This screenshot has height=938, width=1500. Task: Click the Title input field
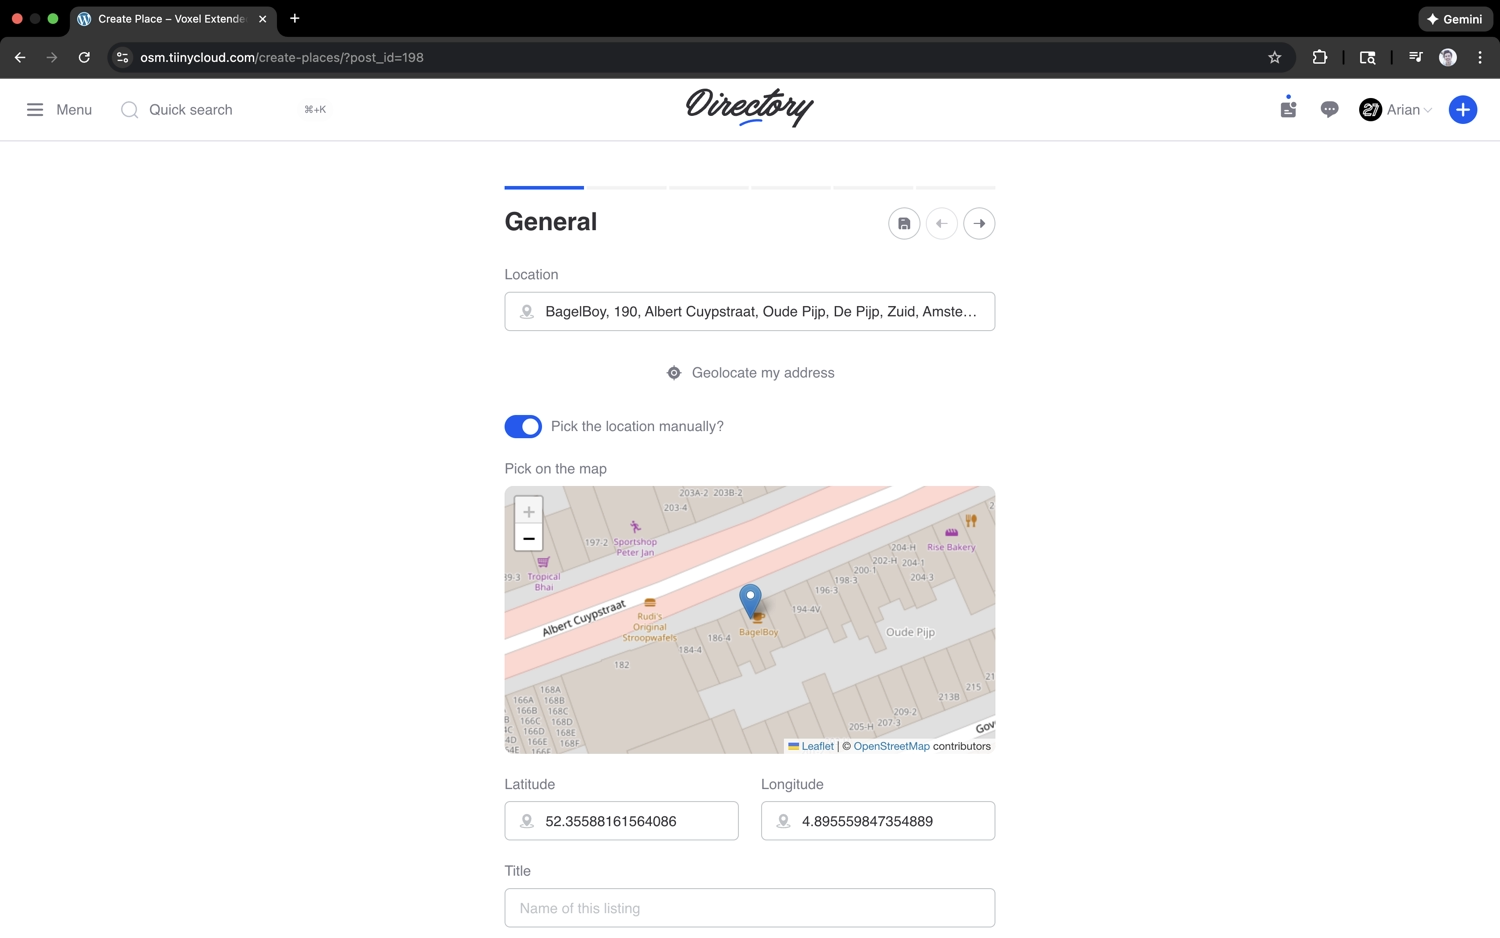750,908
